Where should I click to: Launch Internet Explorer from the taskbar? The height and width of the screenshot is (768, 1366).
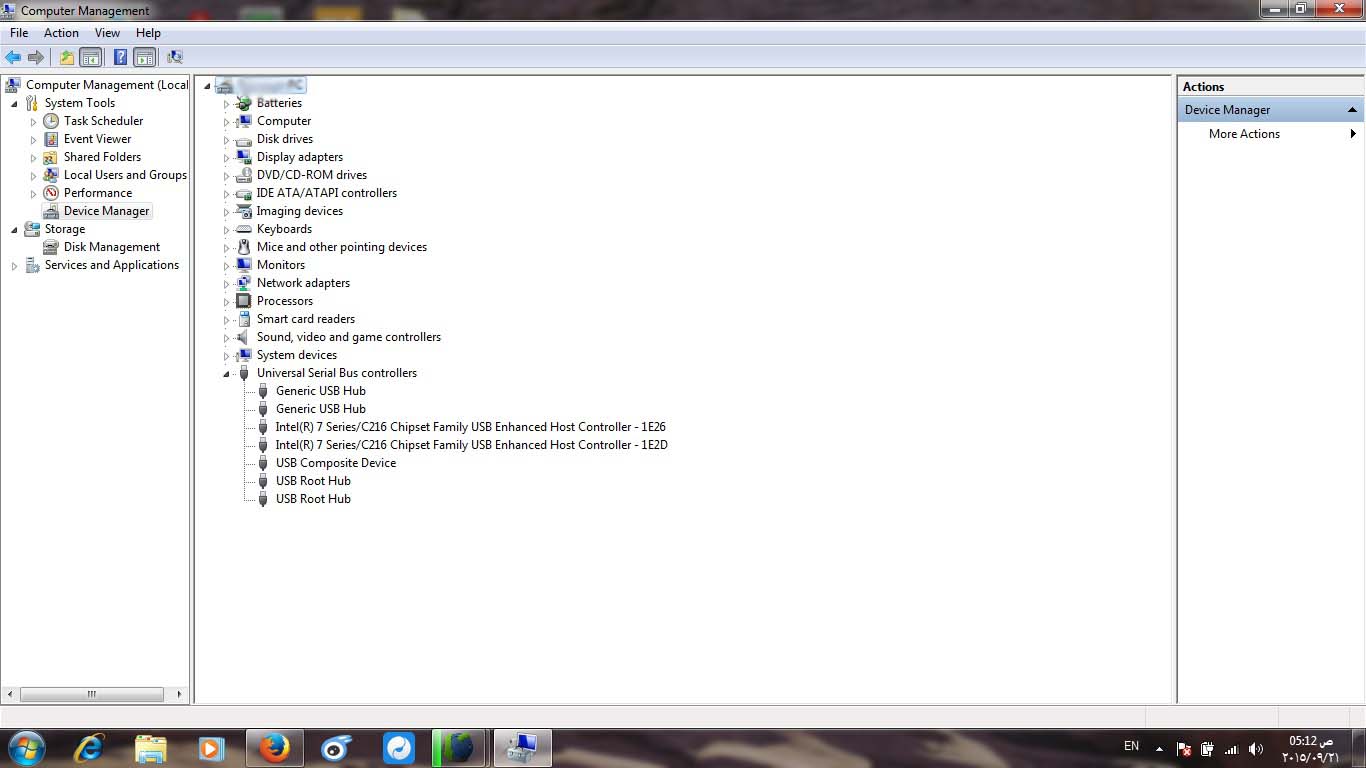(x=89, y=748)
